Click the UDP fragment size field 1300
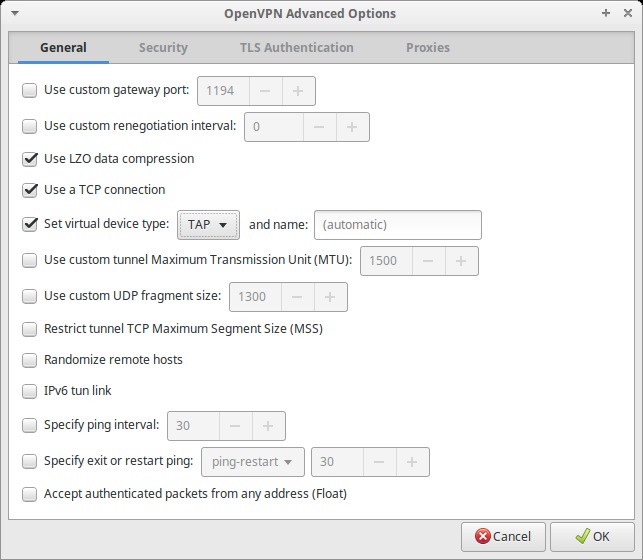Screen dimensions: 643x560 (255, 297)
